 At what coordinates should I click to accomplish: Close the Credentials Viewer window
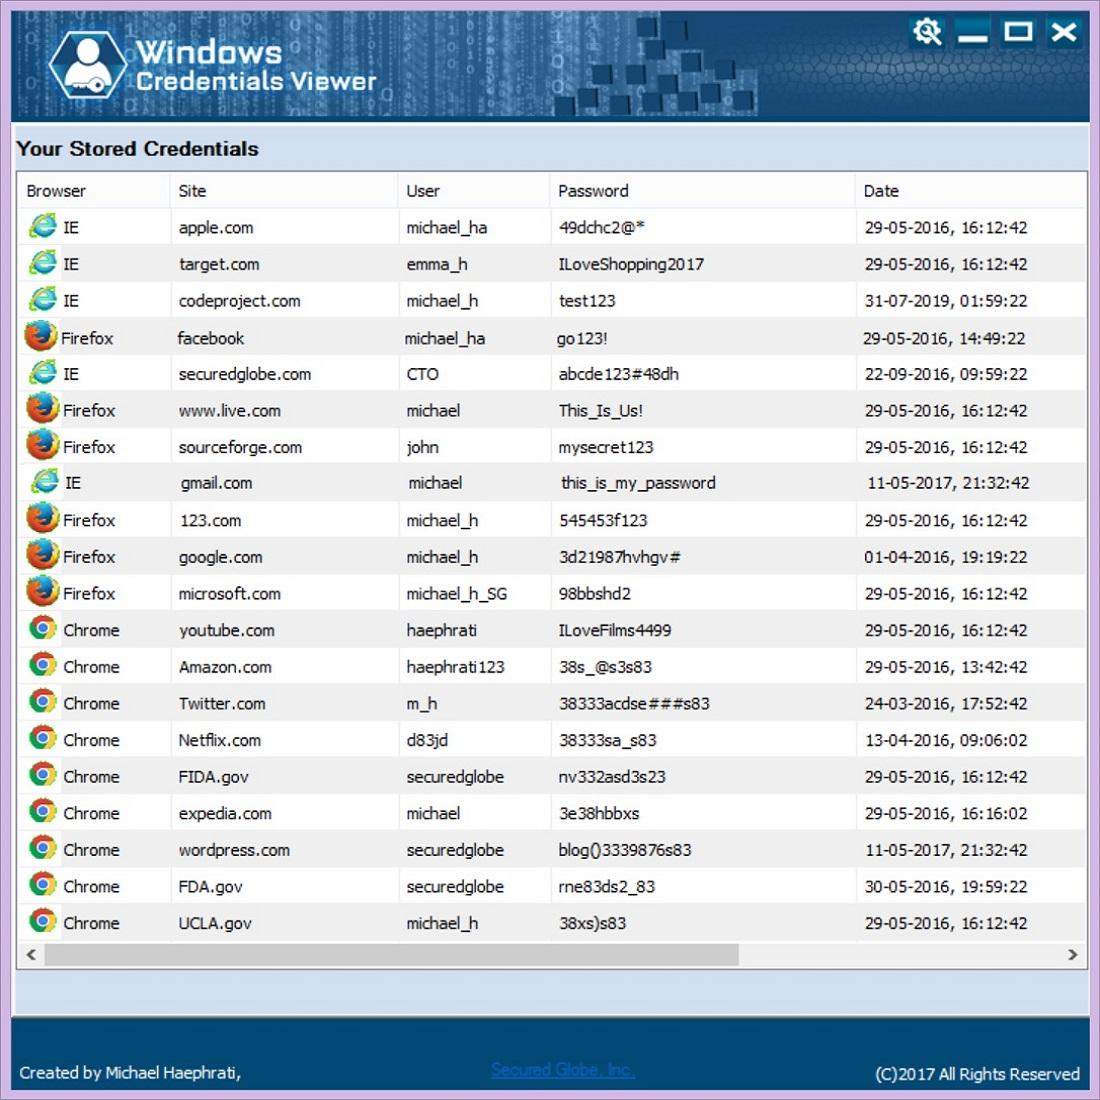(x=1064, y=32)
